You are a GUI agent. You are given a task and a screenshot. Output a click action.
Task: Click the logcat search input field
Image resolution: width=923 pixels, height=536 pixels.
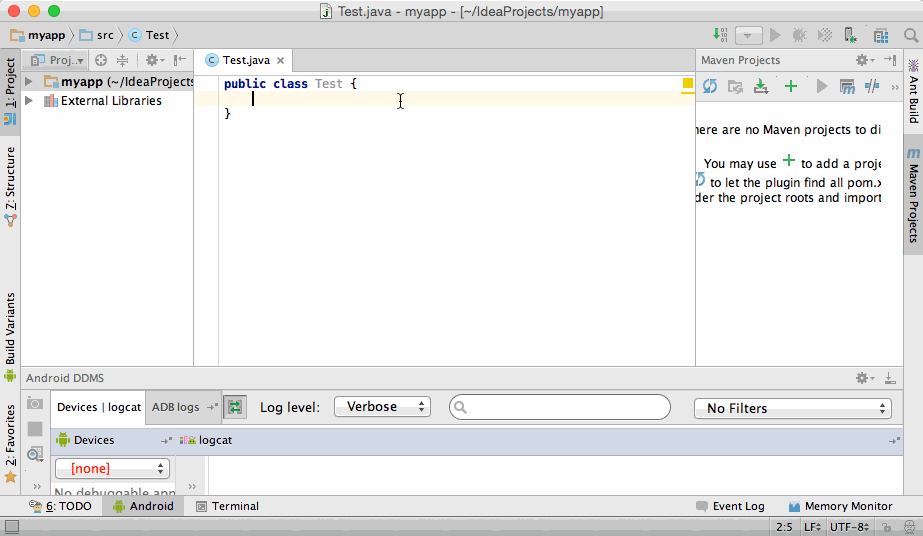(x=560, y=407)
